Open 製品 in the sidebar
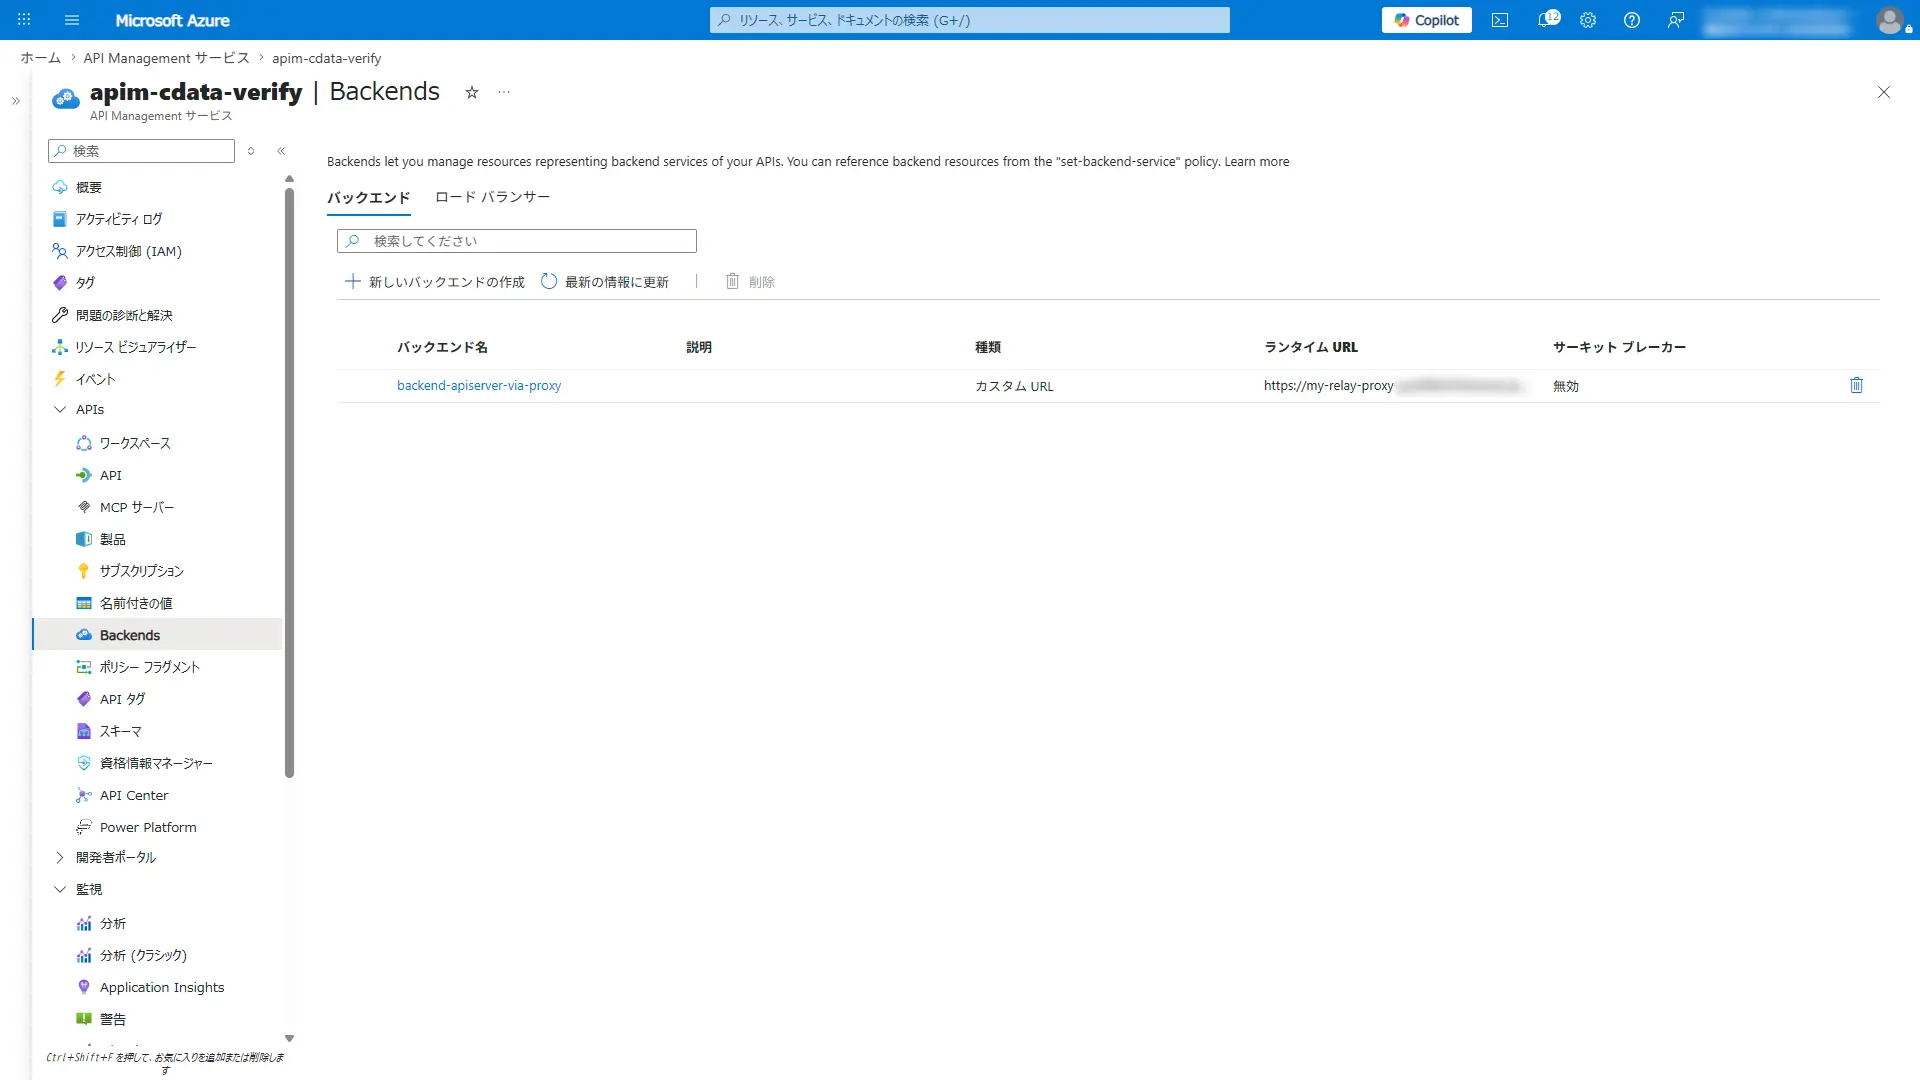The height and width of the screenshot is (1080, 1920). click(x=113, y=539)
